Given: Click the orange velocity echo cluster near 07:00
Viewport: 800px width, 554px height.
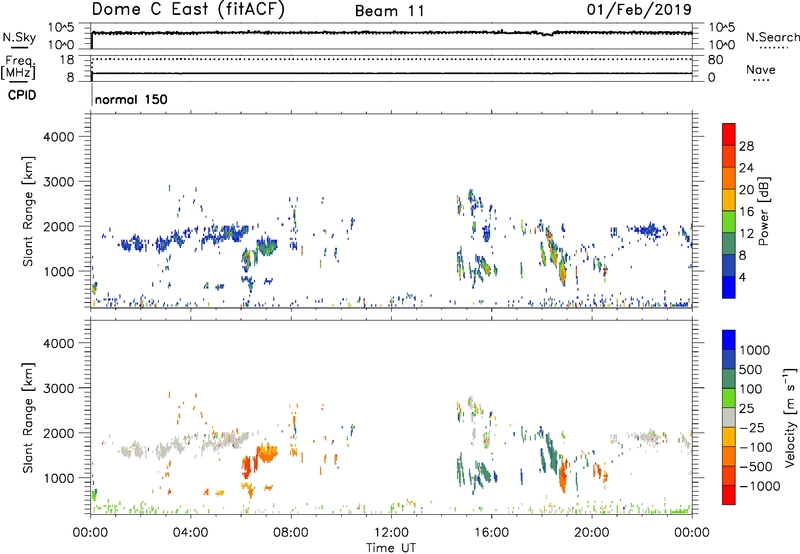Looking at the screenshot, I should click(267, 452).
